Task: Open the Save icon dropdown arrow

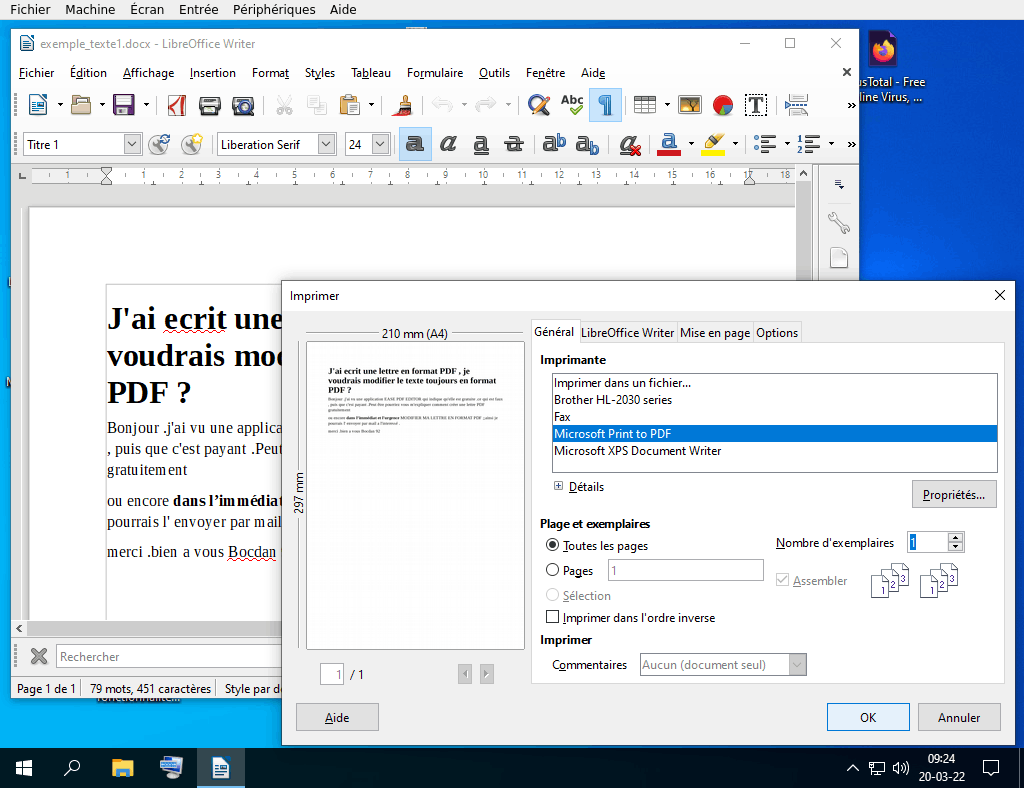Action: [x=146, y=105]
